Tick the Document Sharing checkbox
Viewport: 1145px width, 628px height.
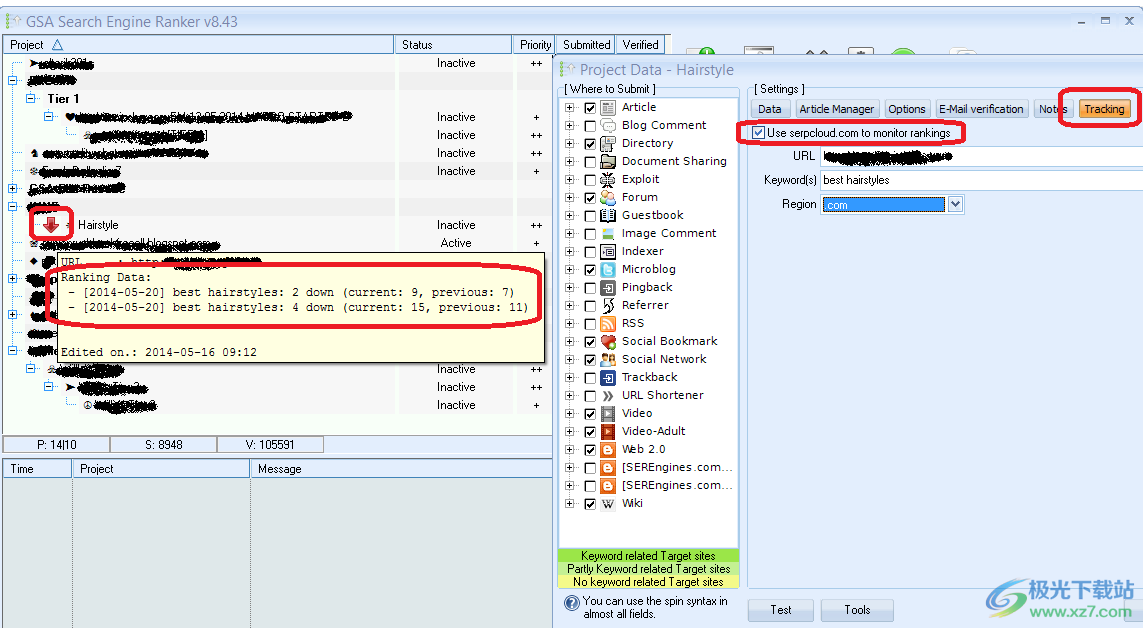(590, 162)
